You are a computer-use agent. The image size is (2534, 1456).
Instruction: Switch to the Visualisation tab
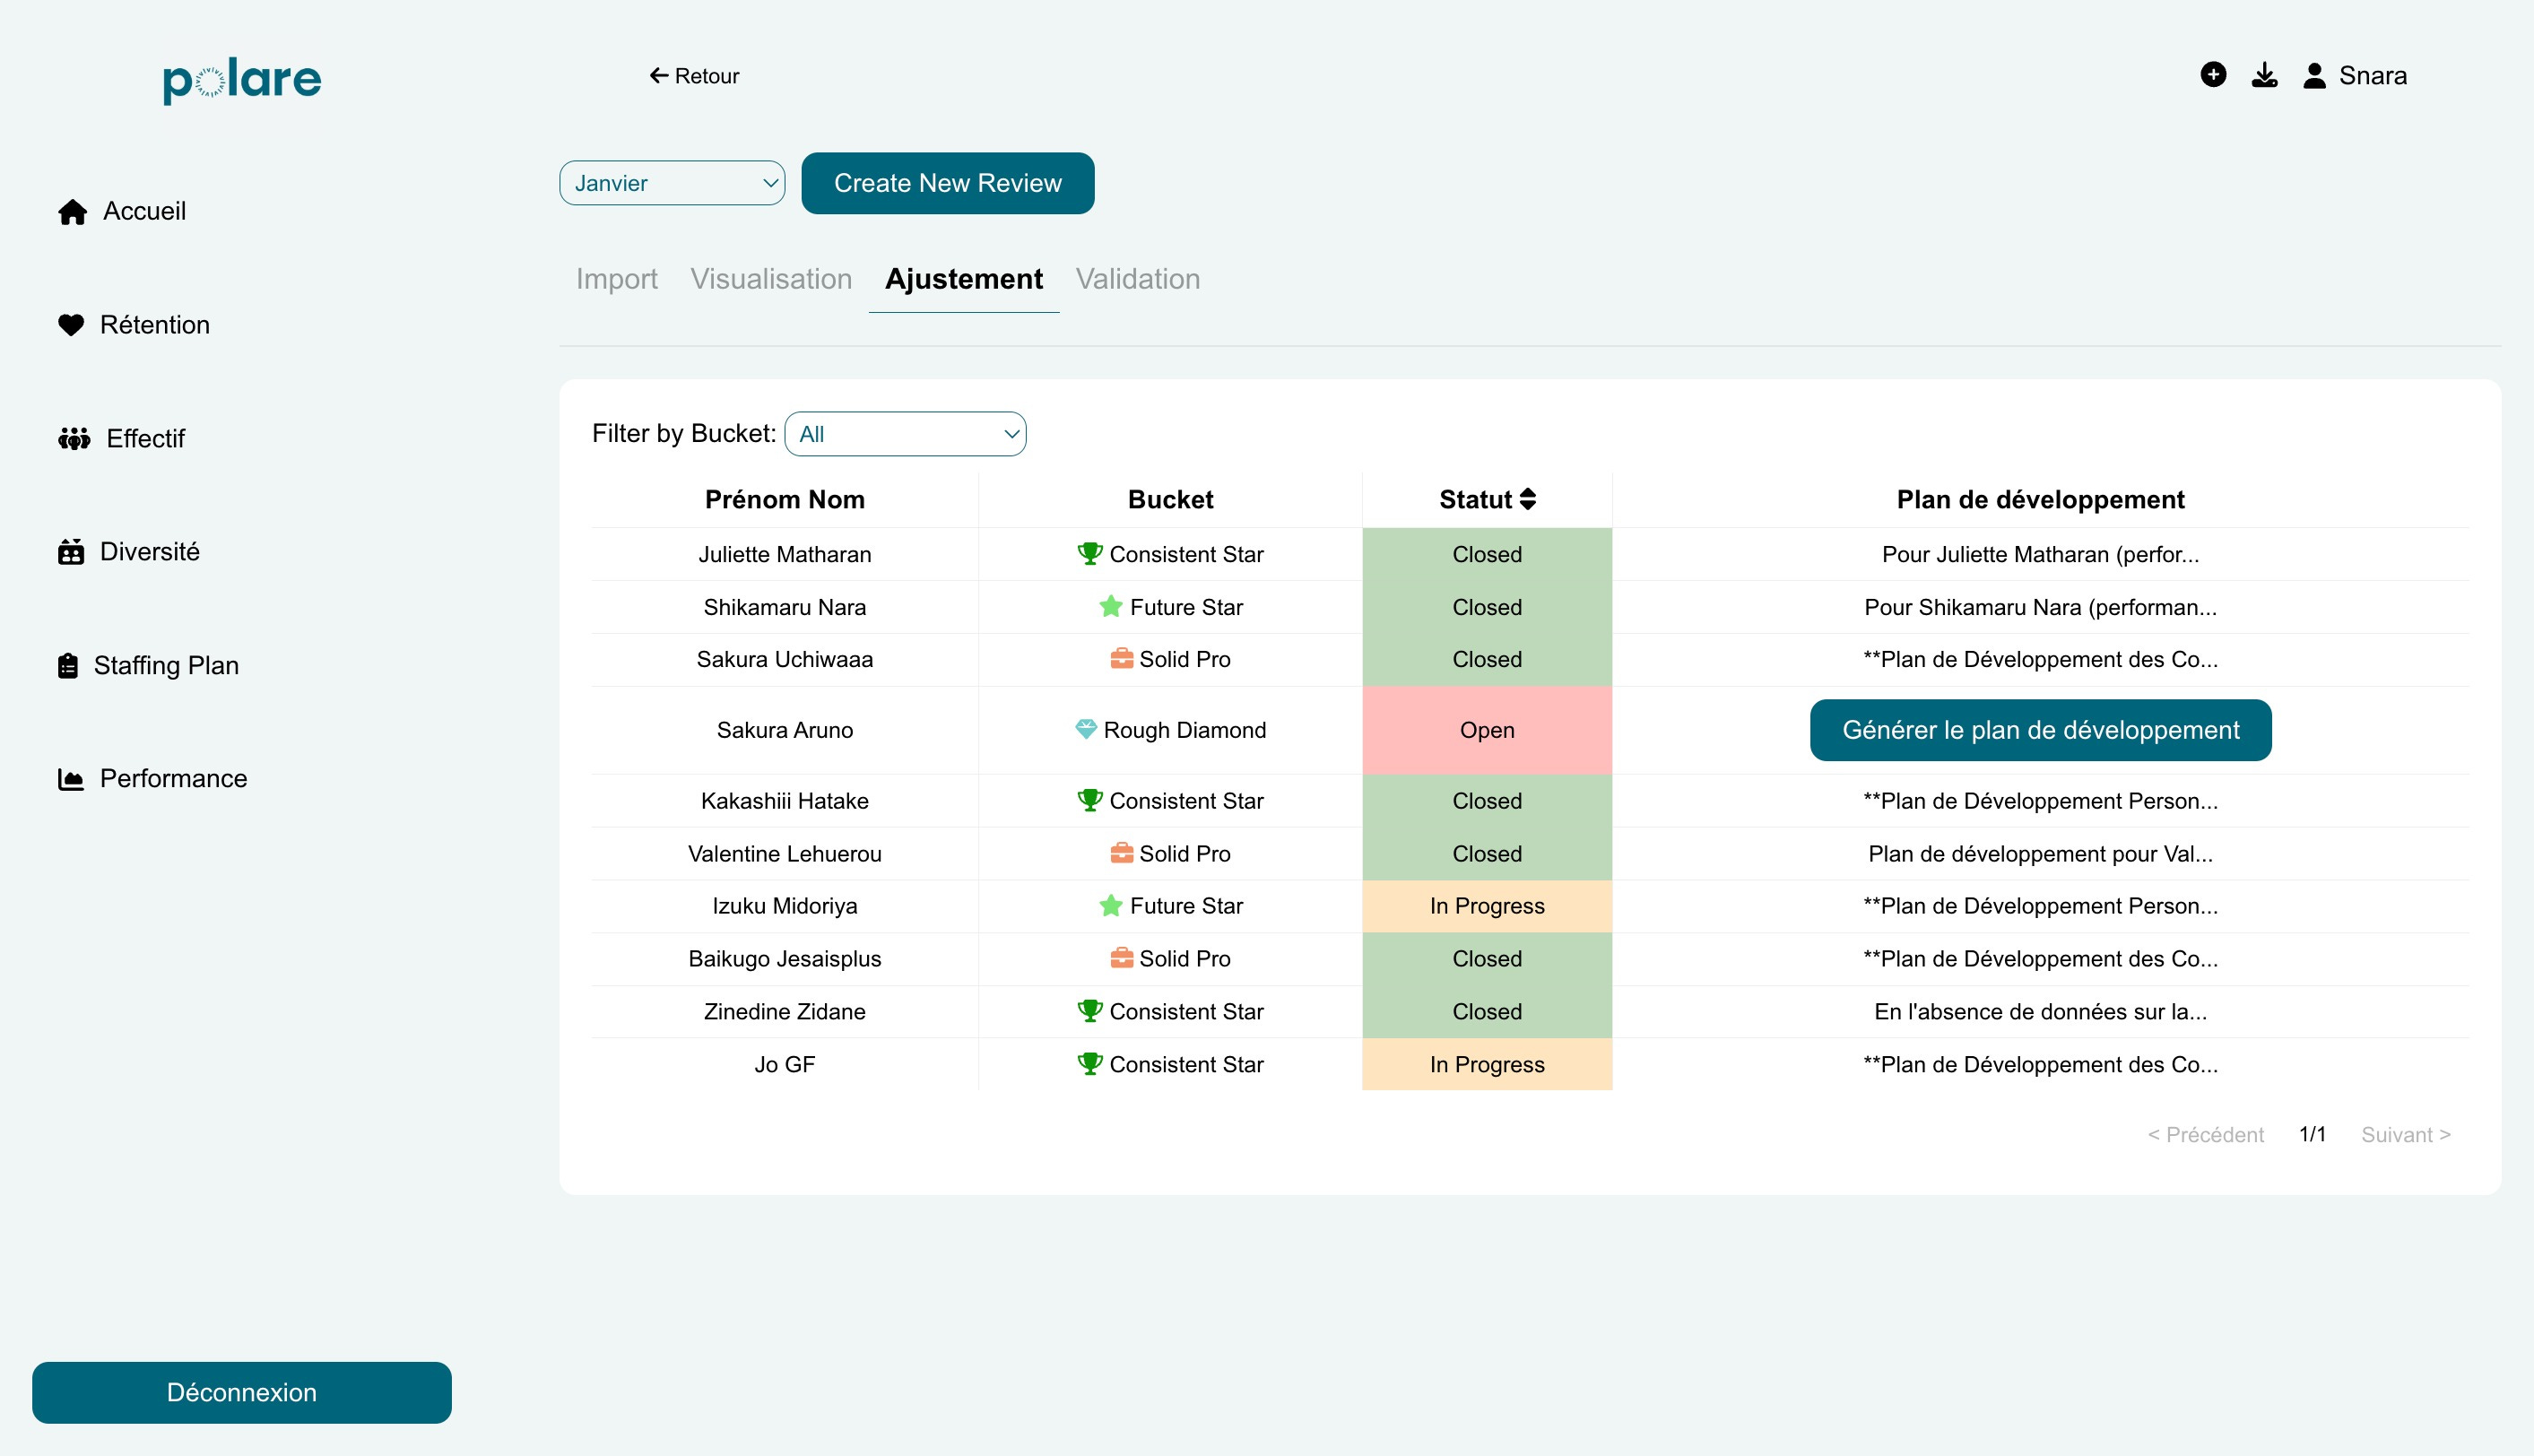tap(770, 279)
